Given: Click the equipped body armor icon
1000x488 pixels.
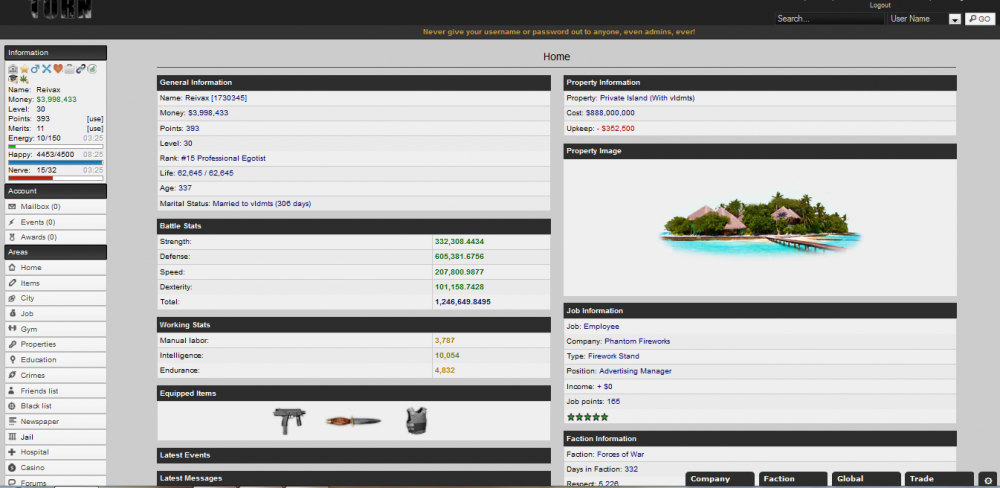Looking at the screenshot, I should pos(416,420).
